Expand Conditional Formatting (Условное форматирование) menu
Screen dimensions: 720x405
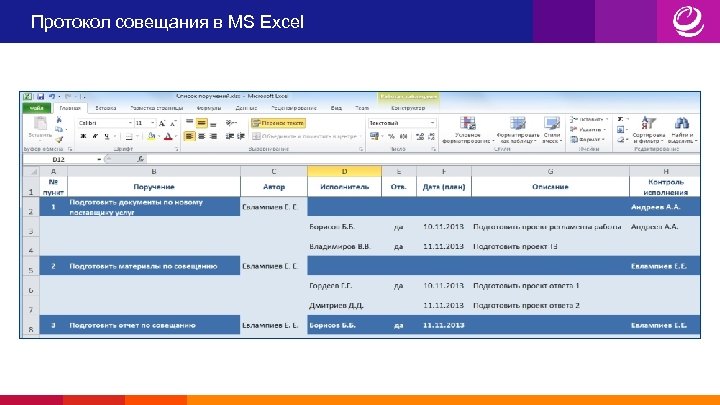[x=468, y=129]
